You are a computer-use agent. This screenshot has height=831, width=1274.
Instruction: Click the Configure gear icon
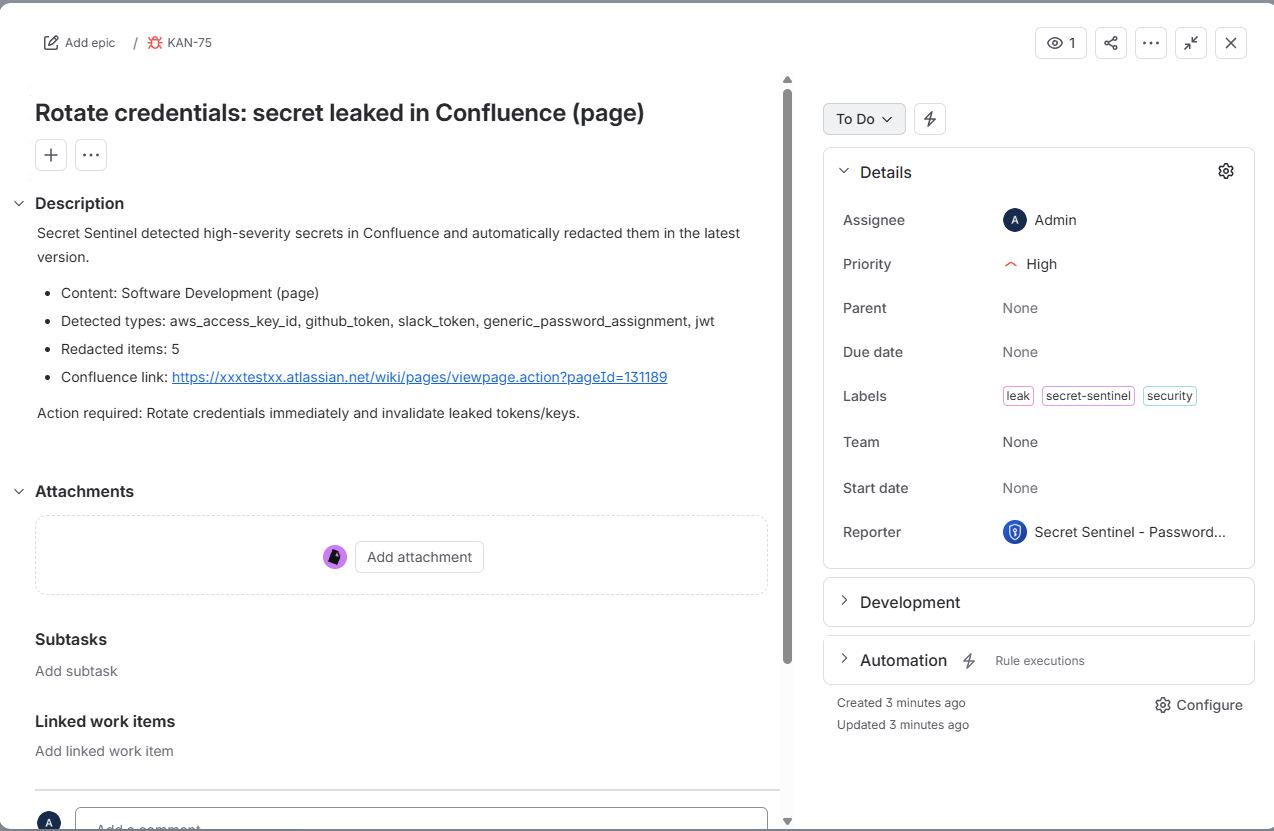tap(1162, 705)
